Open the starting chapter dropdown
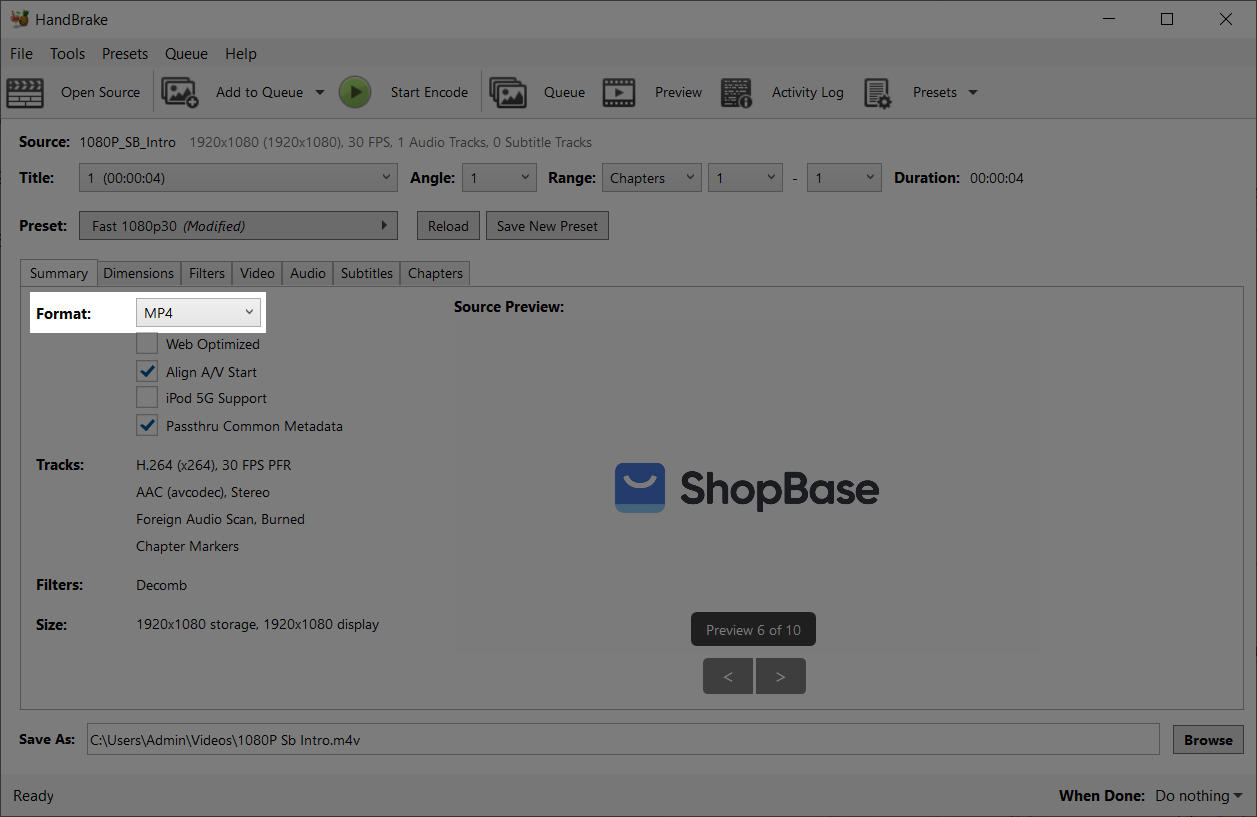1257x817 pixels. click(x=745, y=178)
